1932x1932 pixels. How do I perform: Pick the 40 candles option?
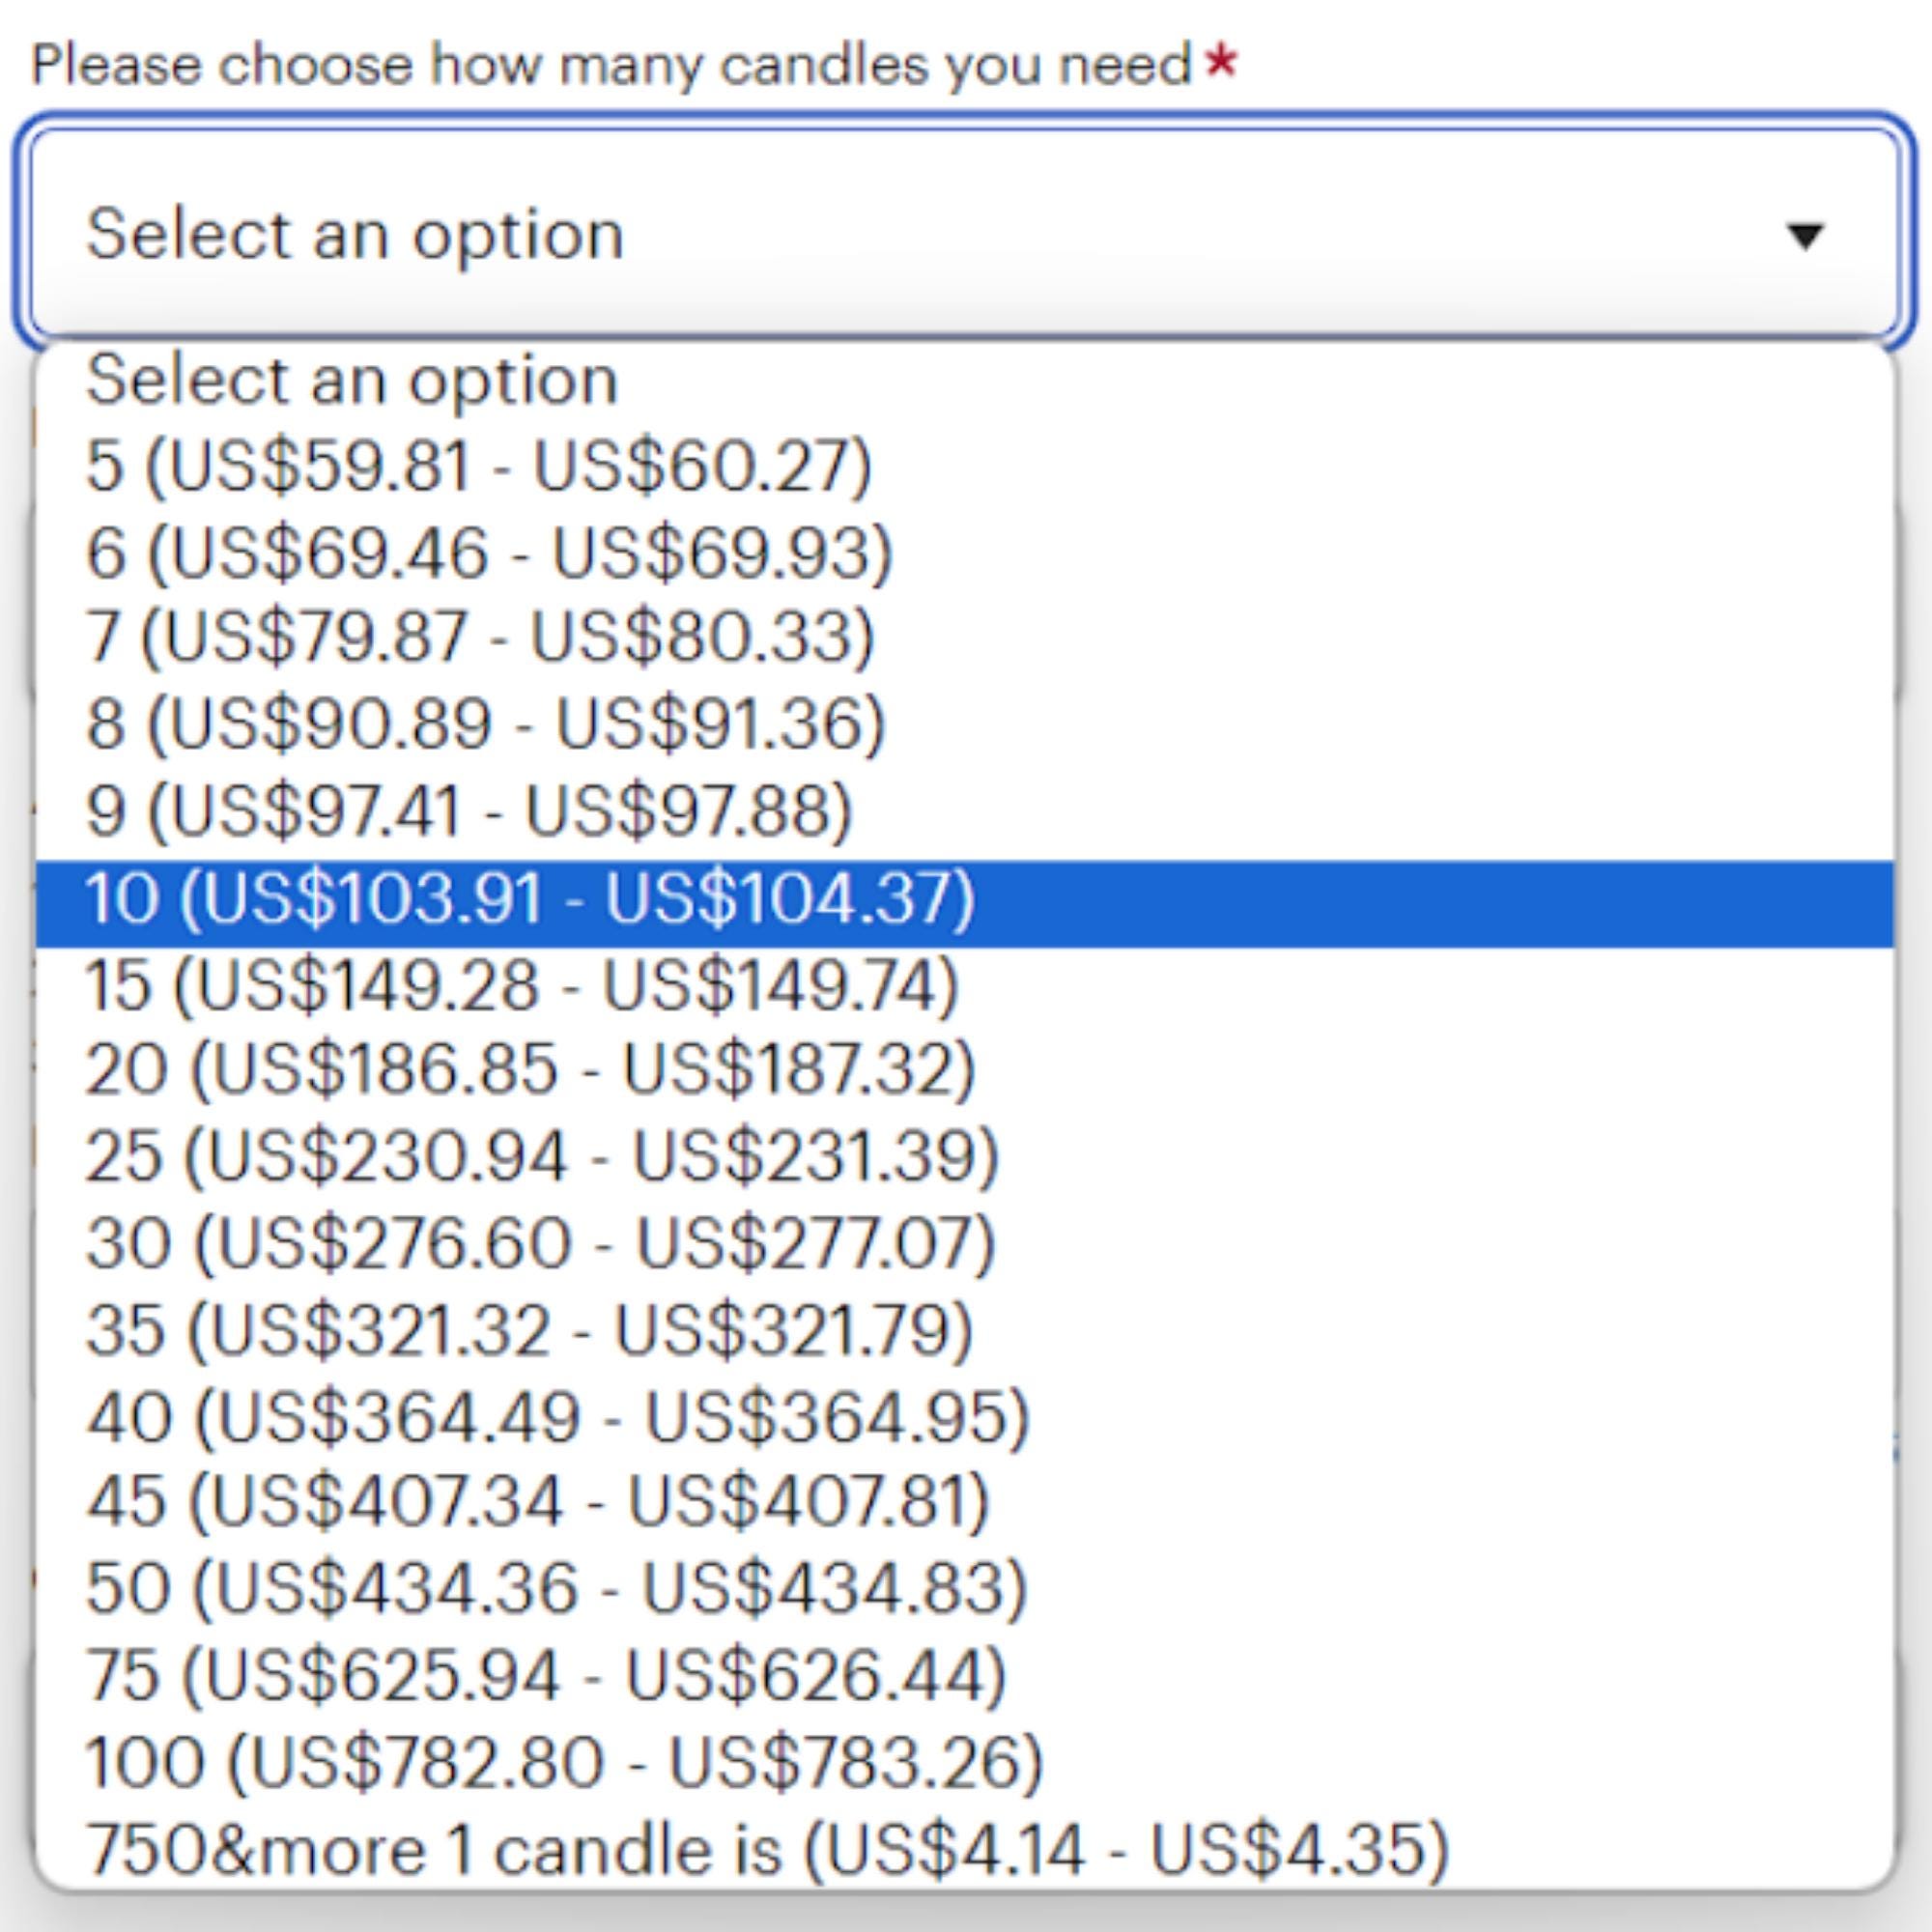(558, 1417)
